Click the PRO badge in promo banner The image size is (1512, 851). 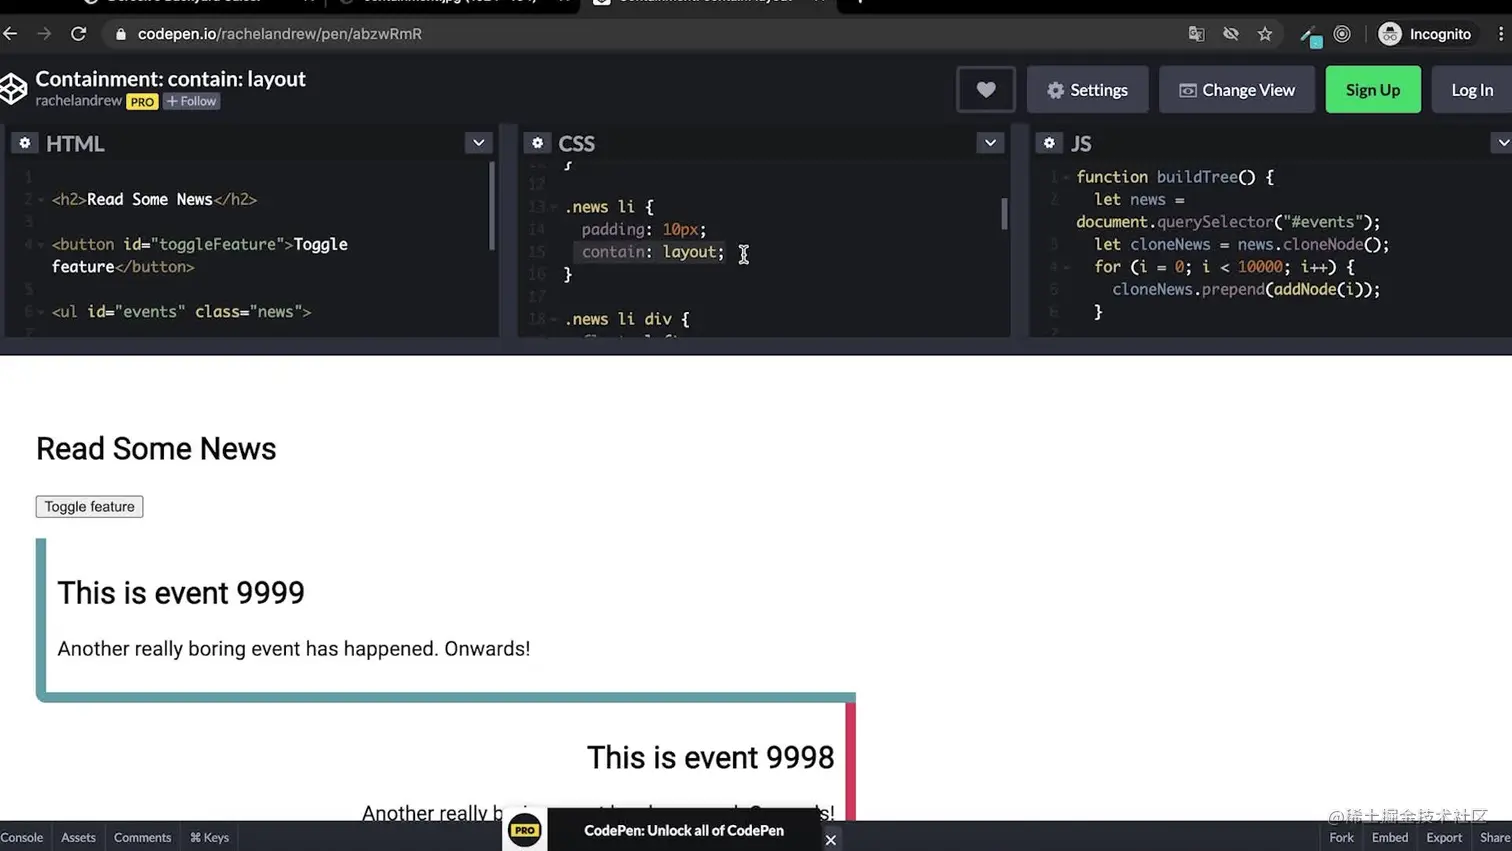(525, 830)
